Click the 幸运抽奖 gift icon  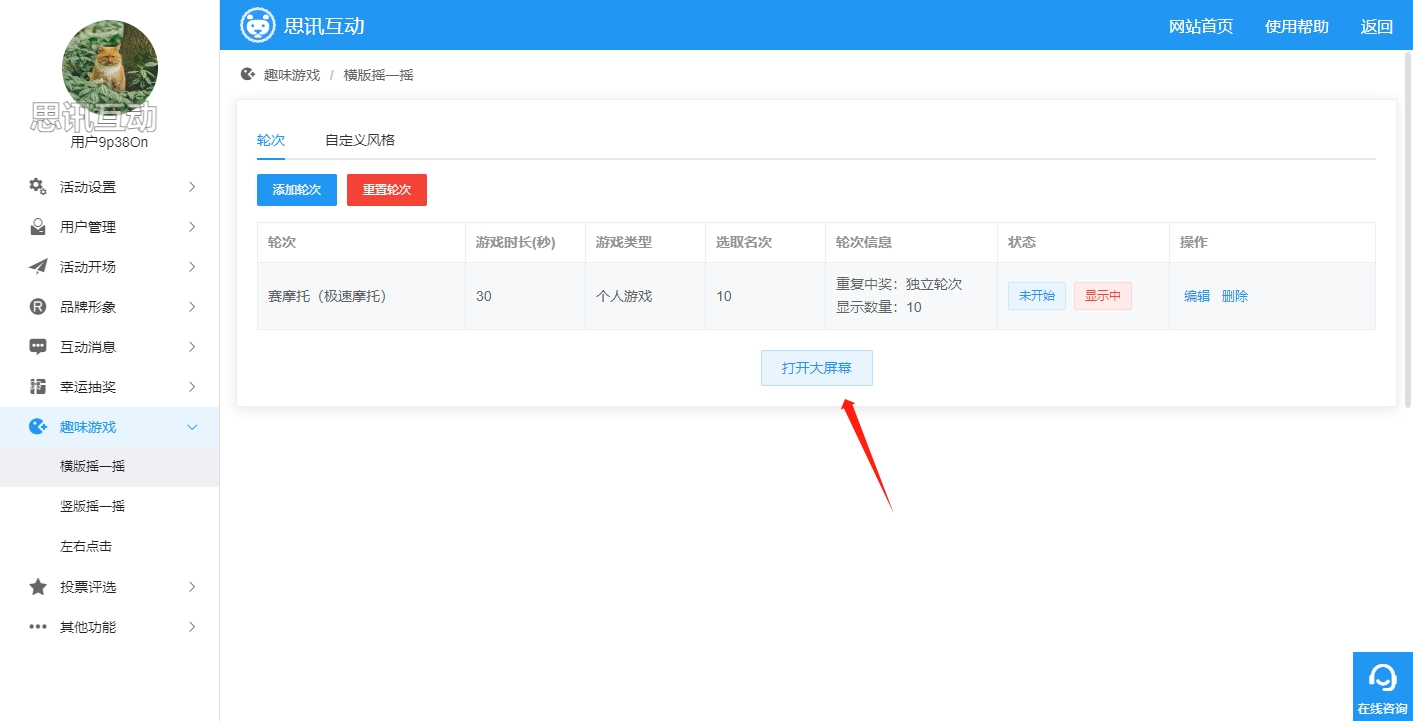pos(38,386)
